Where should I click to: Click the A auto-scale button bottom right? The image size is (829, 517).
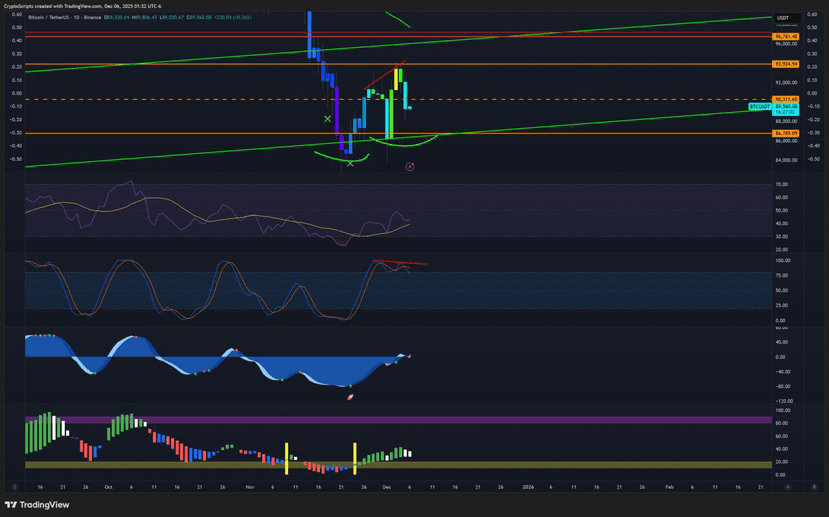coord(788,487)
